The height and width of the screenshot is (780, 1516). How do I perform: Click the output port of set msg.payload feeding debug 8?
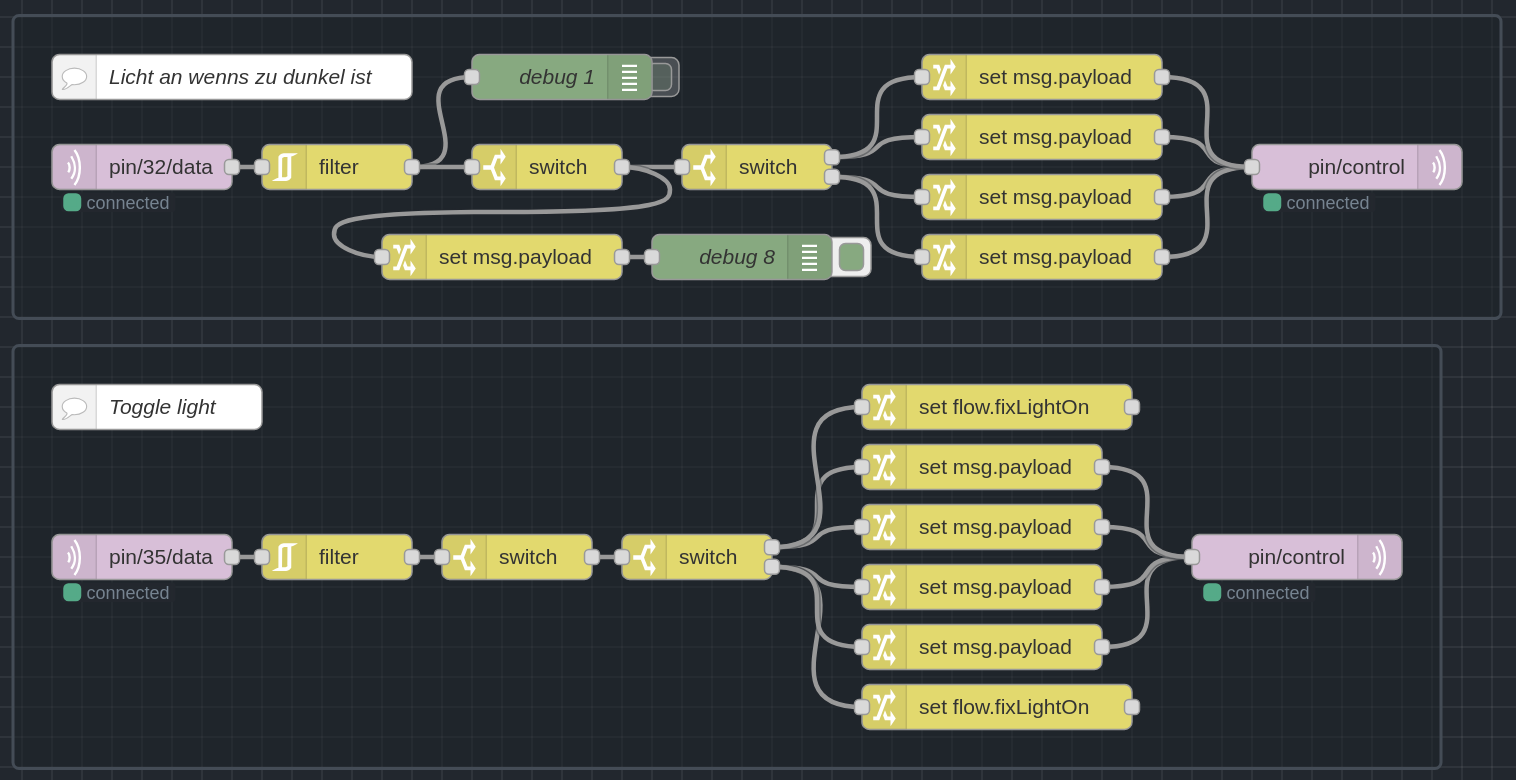[622, 257]
